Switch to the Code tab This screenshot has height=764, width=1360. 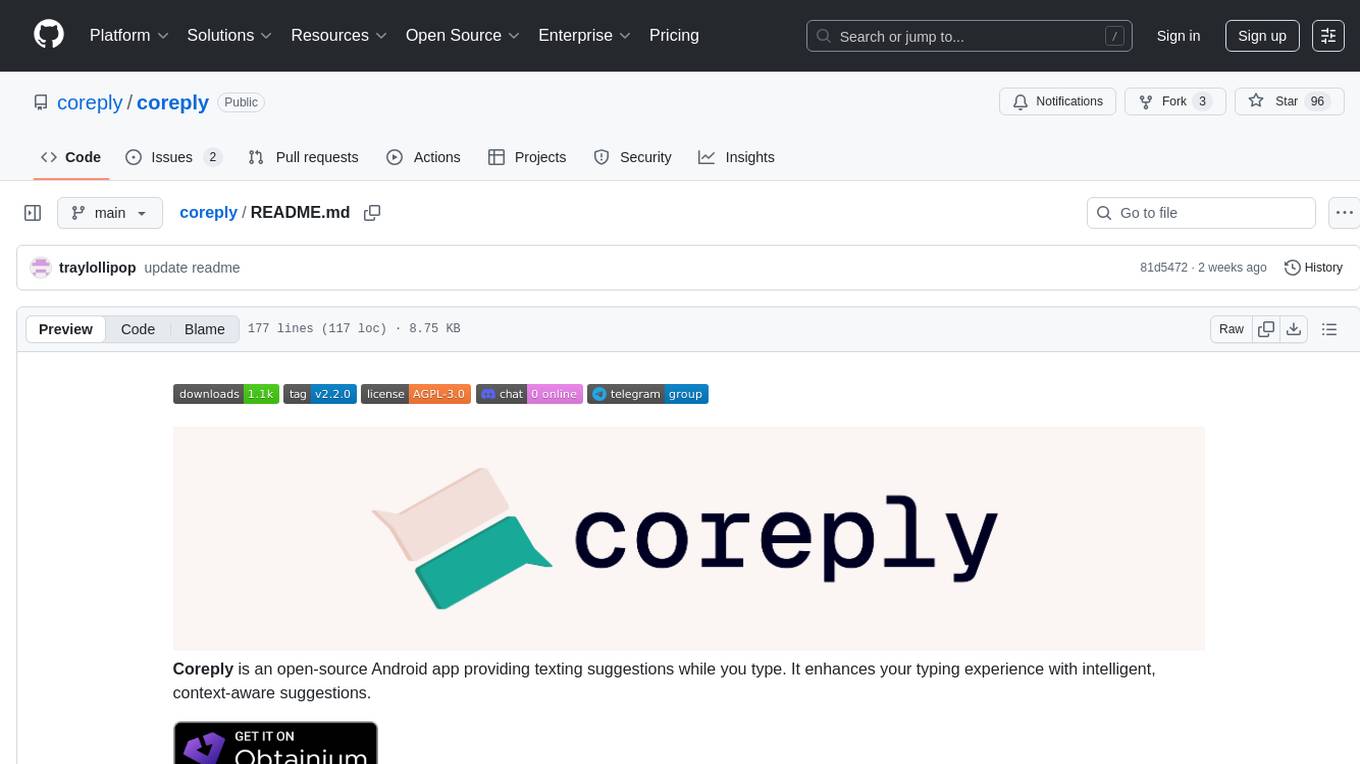71,157
